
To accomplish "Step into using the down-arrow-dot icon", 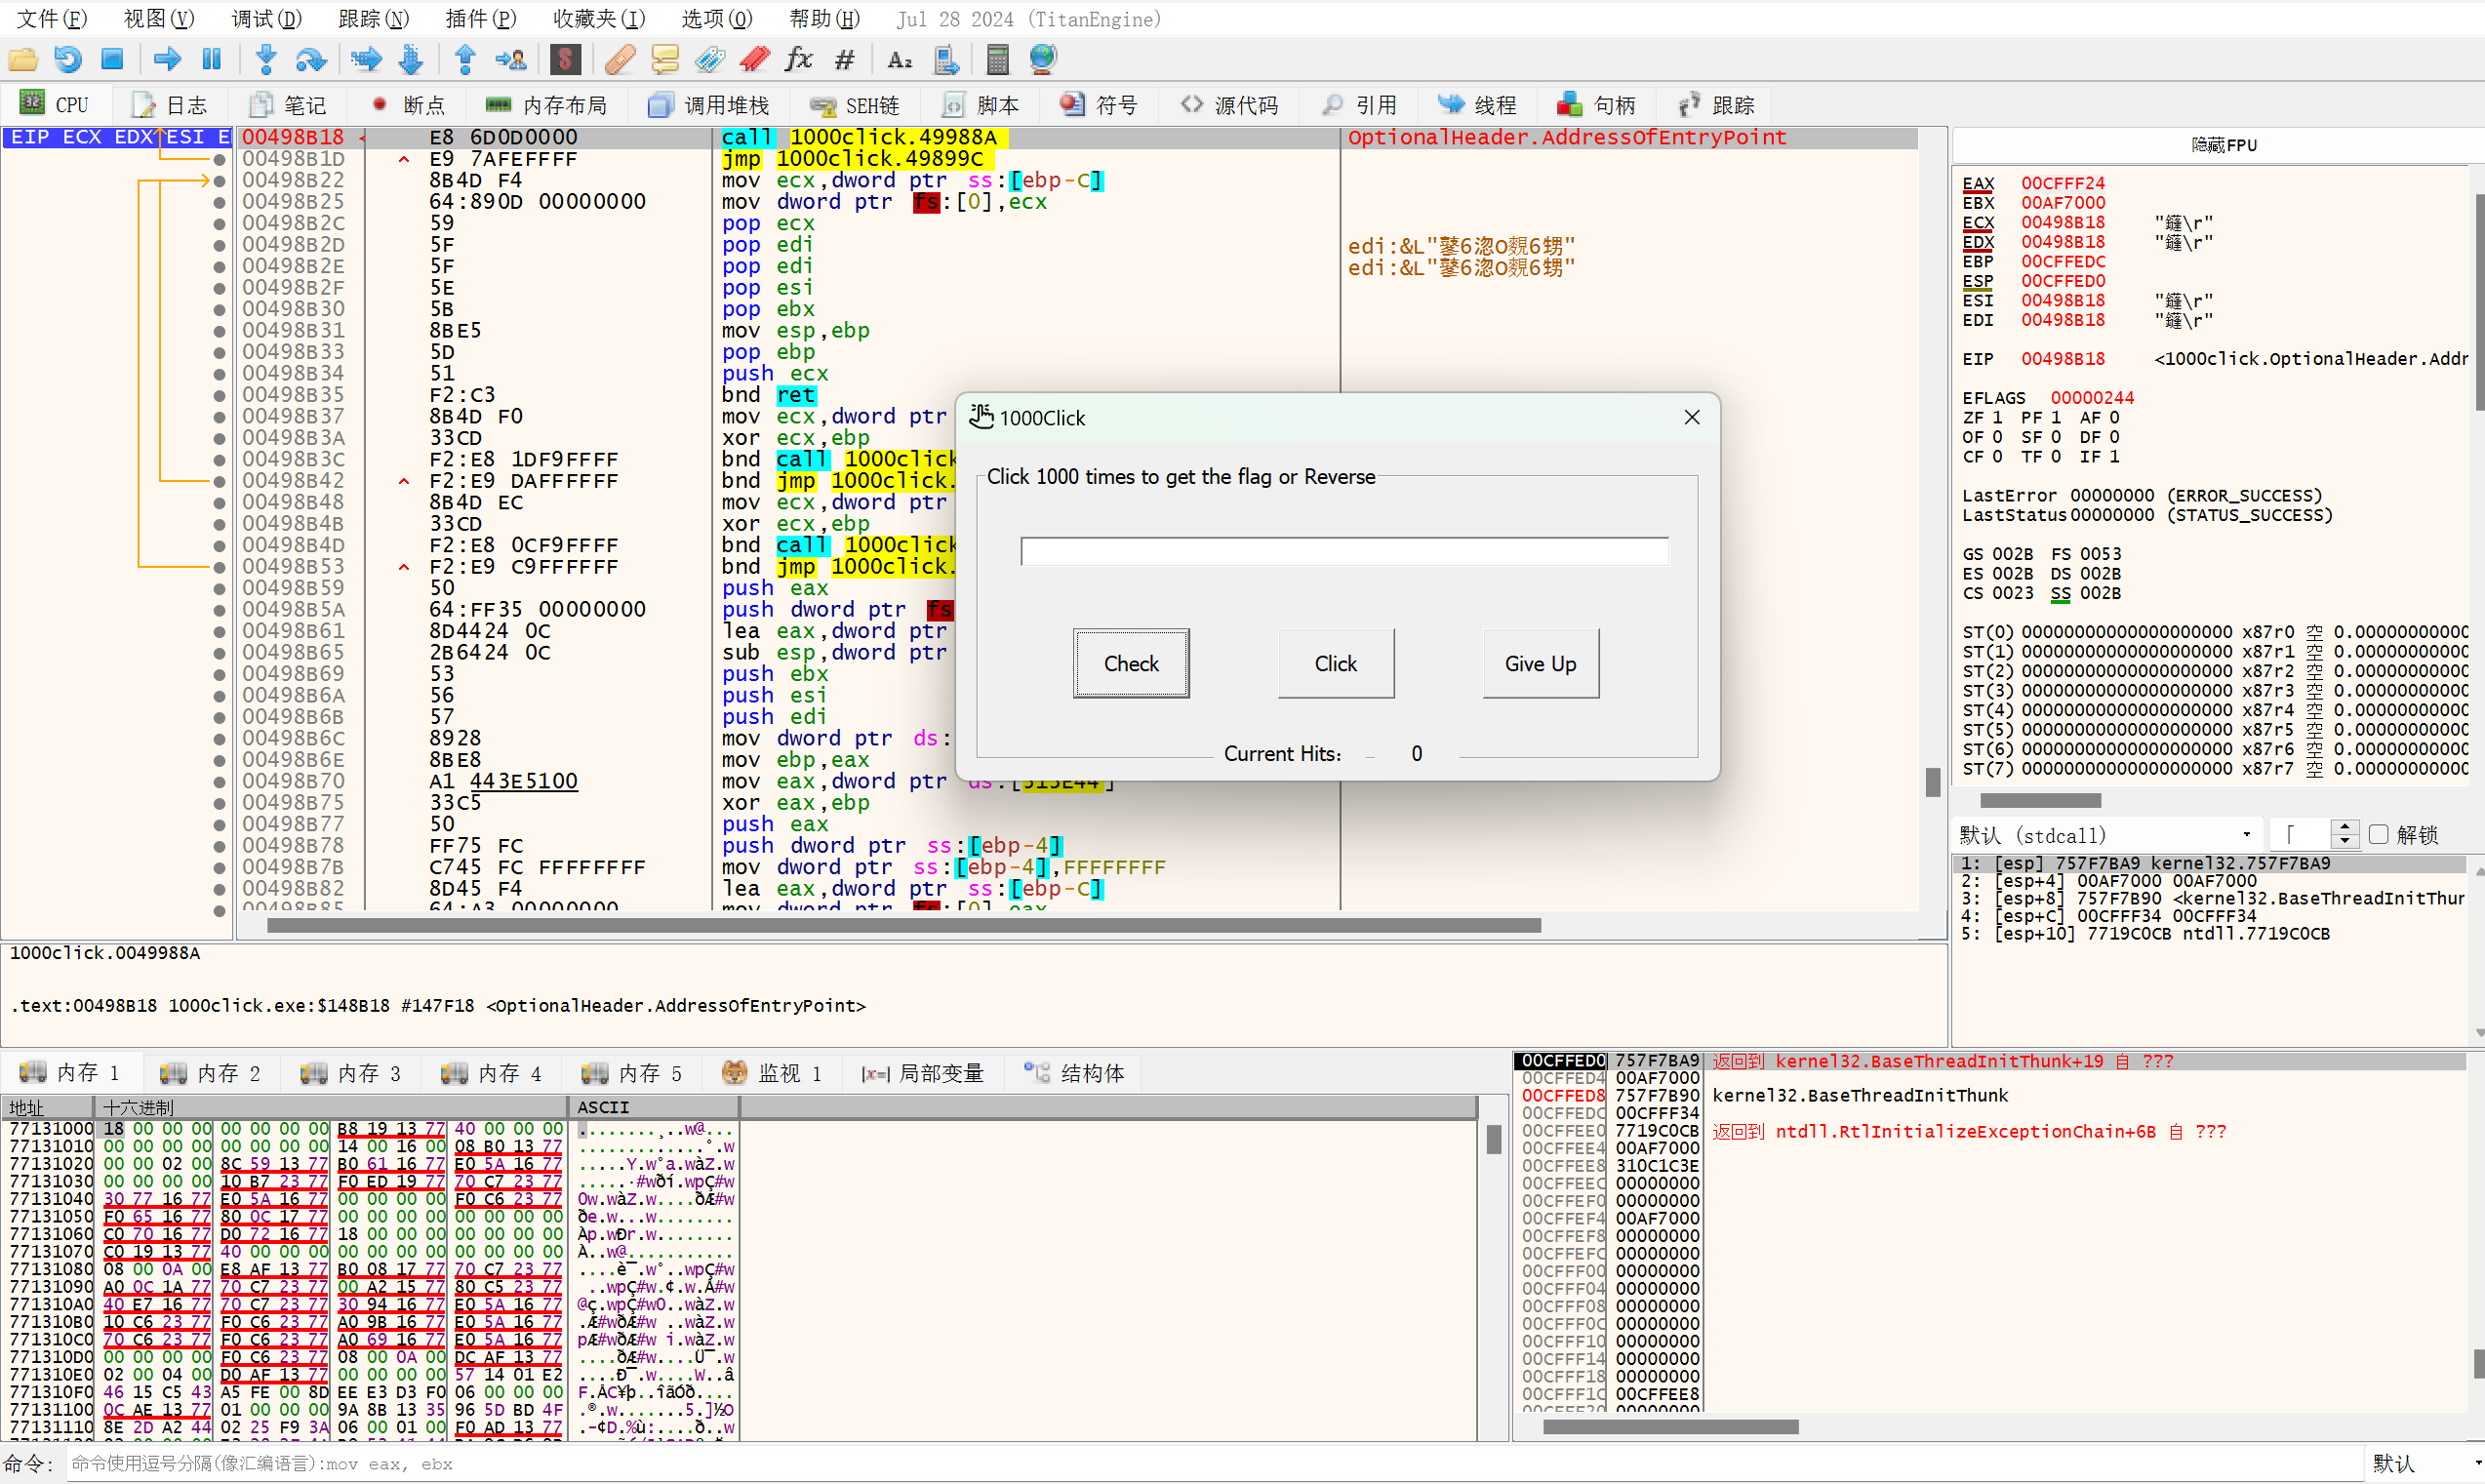I will pos(266,60).
